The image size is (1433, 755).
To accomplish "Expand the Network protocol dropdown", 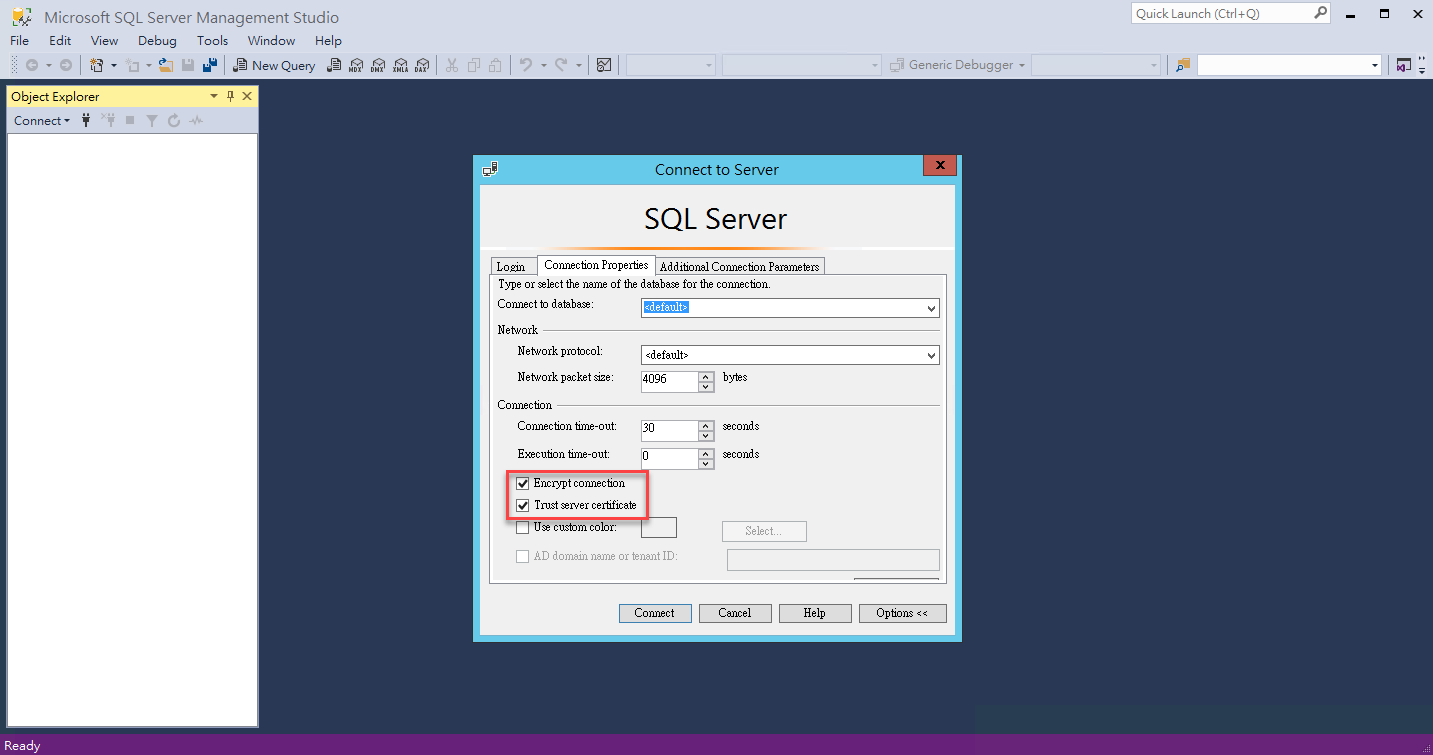I will [x=931, y=355].
